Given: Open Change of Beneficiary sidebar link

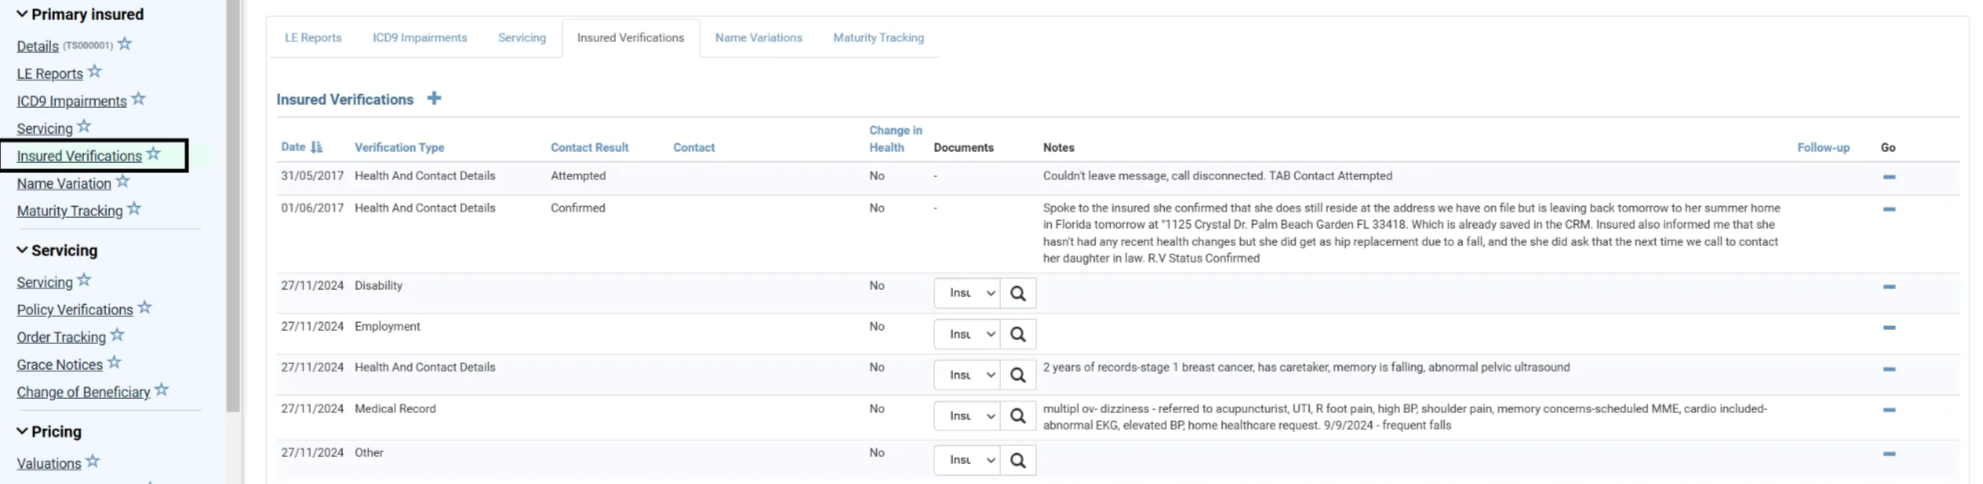Looking at the screenshot, I should tap(83, 392).
